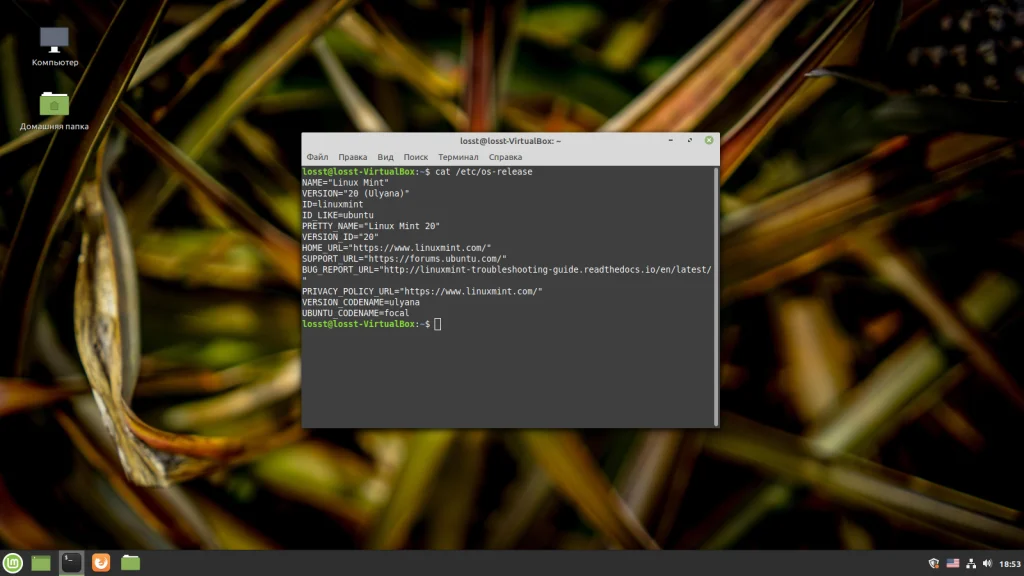
Task: Open the Компьютер desktop icon
Action: pos(55,46)
